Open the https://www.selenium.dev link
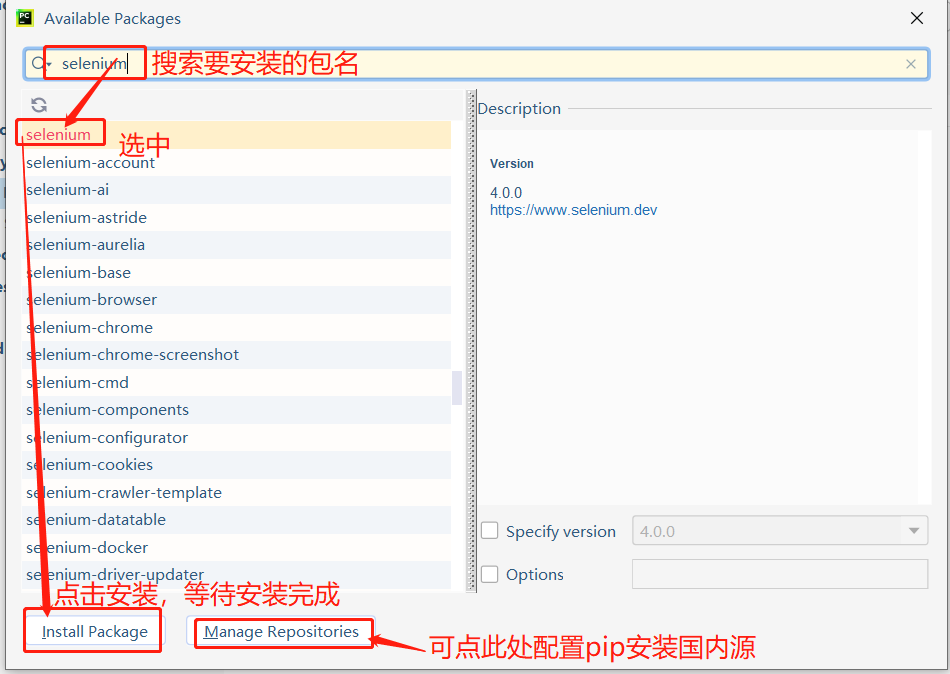 click(x=573, y=210)
